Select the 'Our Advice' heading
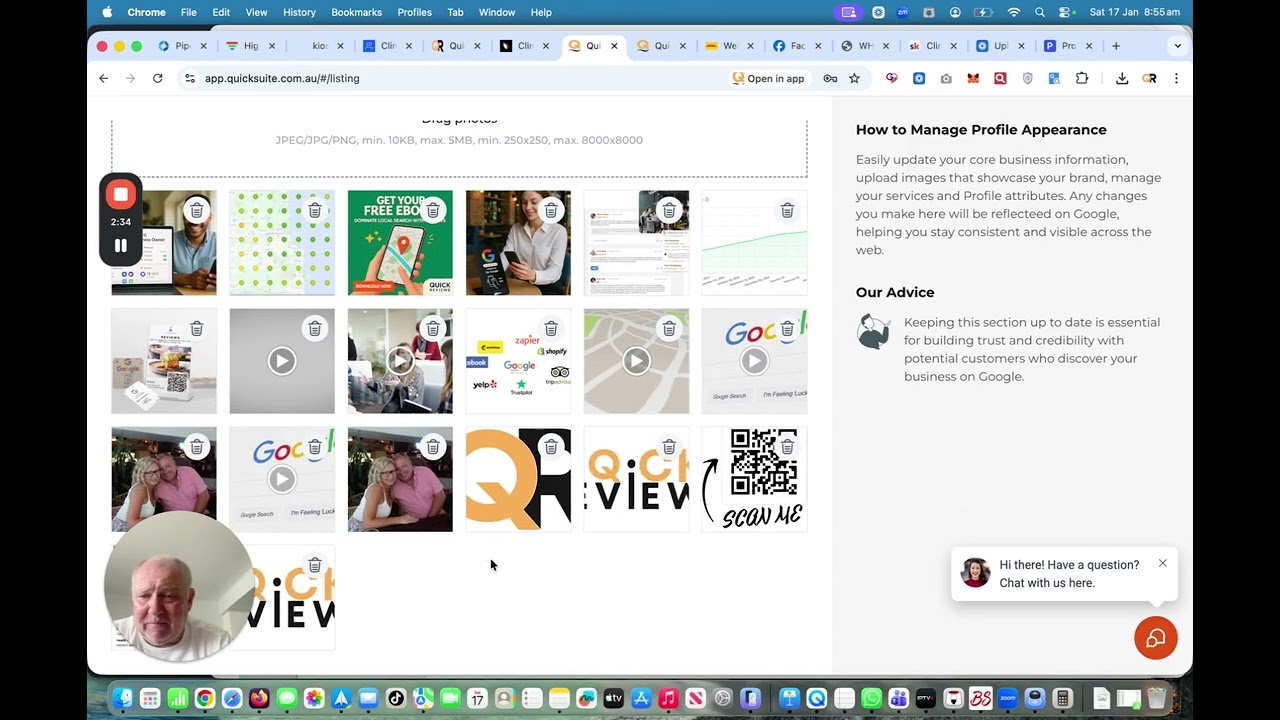1280x720 pixels. click(x=895, y=292)
